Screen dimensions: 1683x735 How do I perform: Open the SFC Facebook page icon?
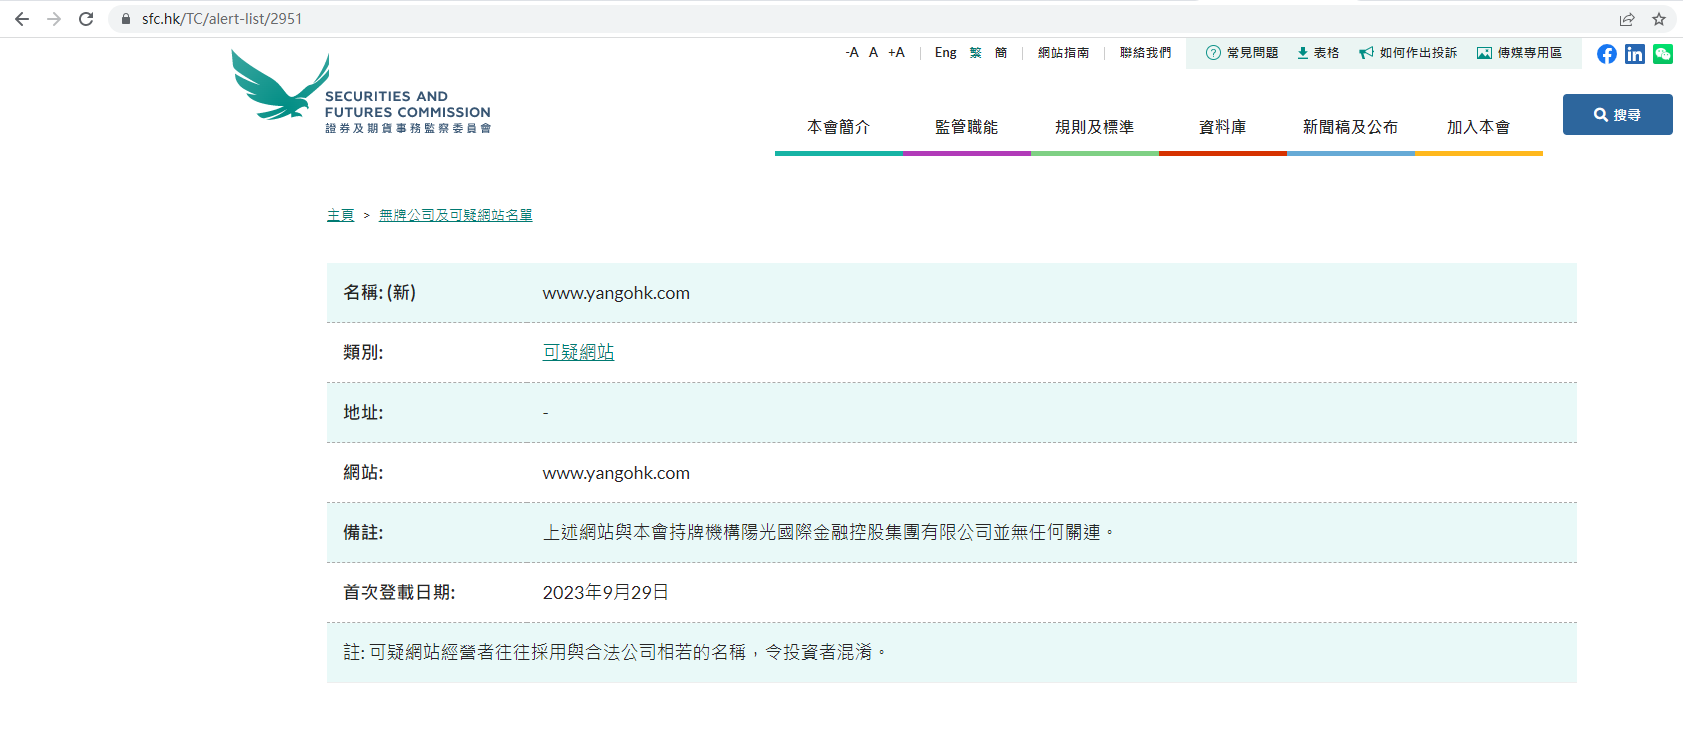[1606, 54]
